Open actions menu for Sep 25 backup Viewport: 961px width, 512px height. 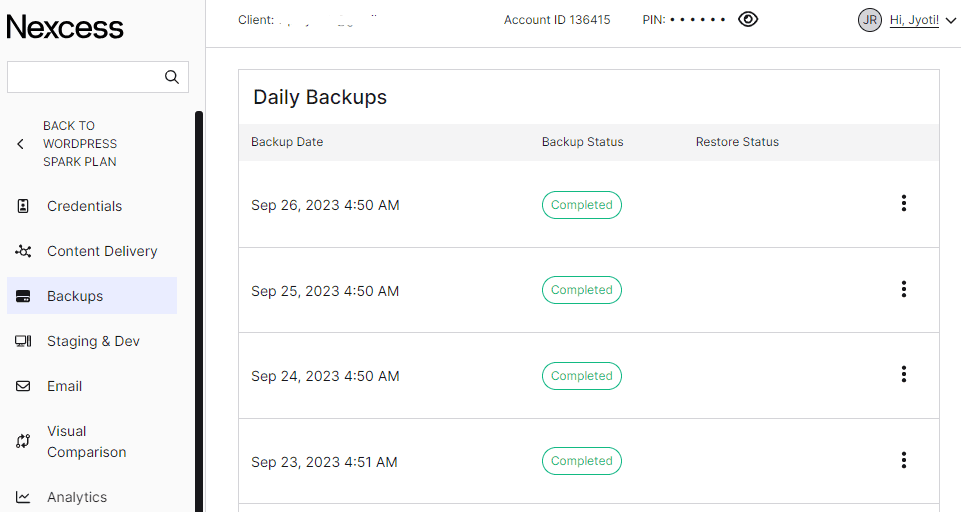(903, 289)
